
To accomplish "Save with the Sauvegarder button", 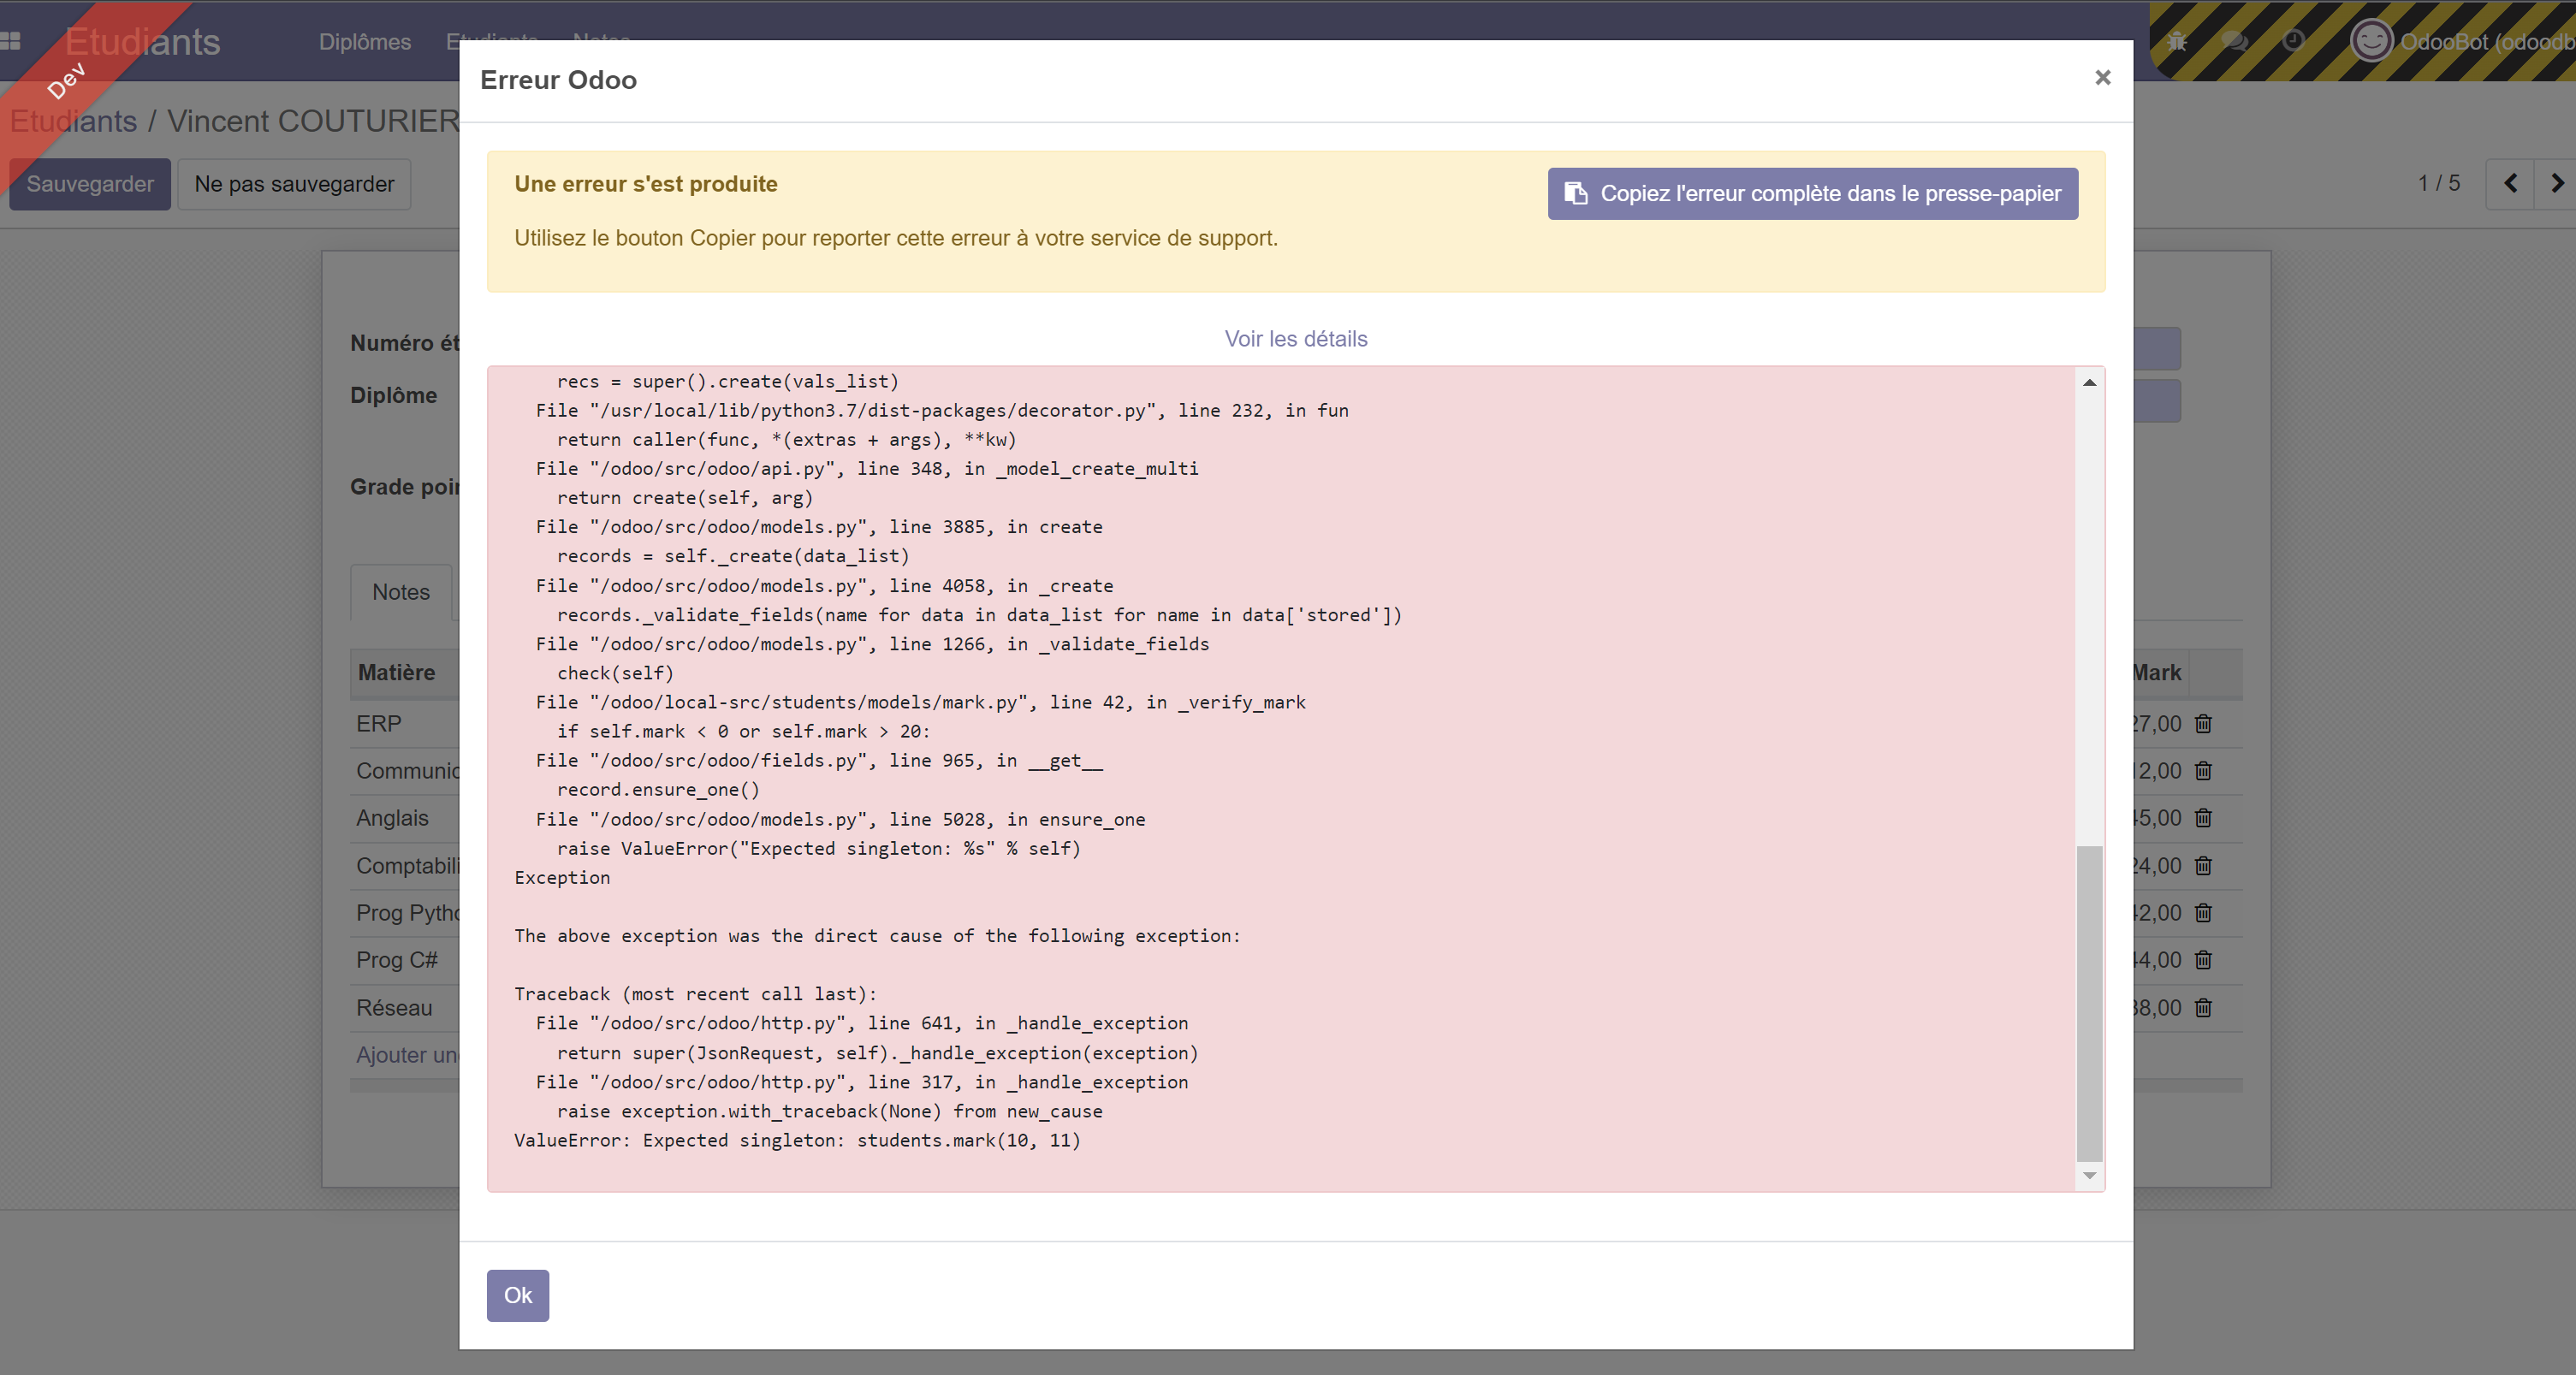I will point(89,184).
